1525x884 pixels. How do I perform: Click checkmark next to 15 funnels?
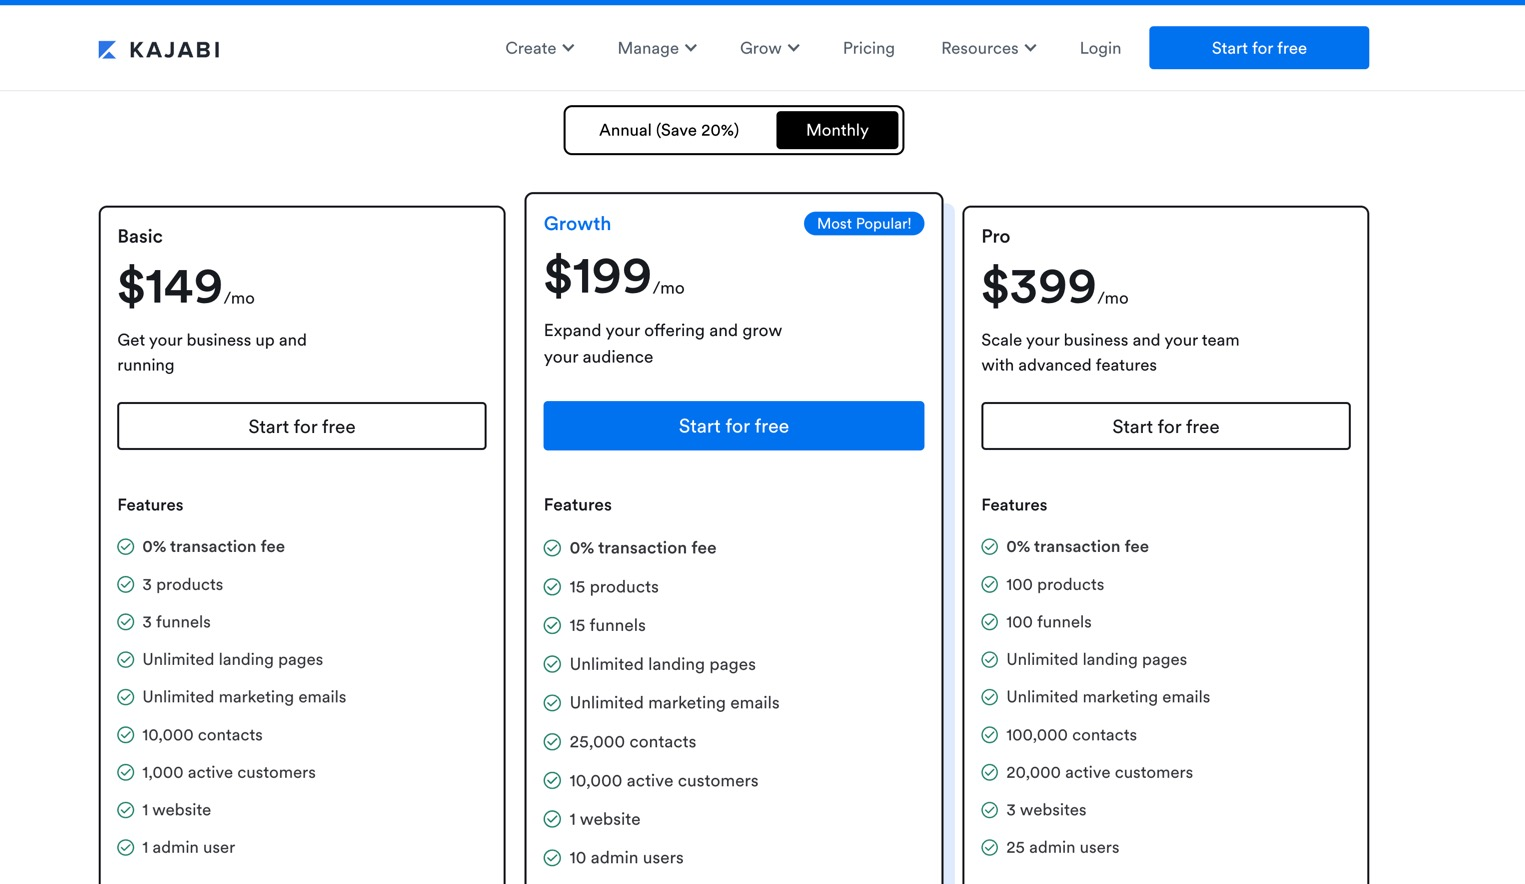[x=552, y=625]
